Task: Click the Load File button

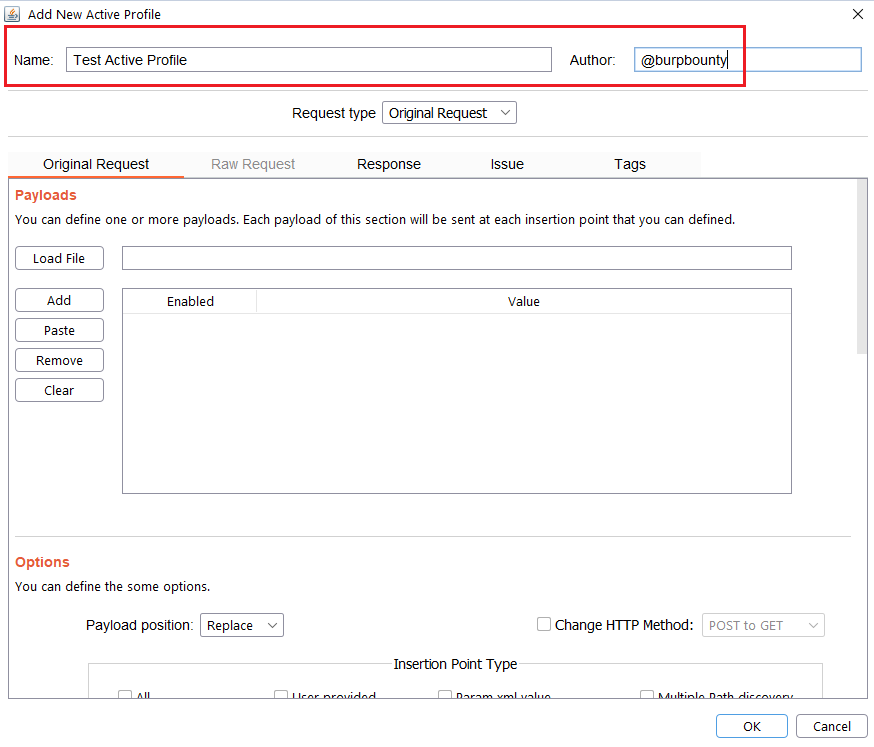Action: click(59, 258)
